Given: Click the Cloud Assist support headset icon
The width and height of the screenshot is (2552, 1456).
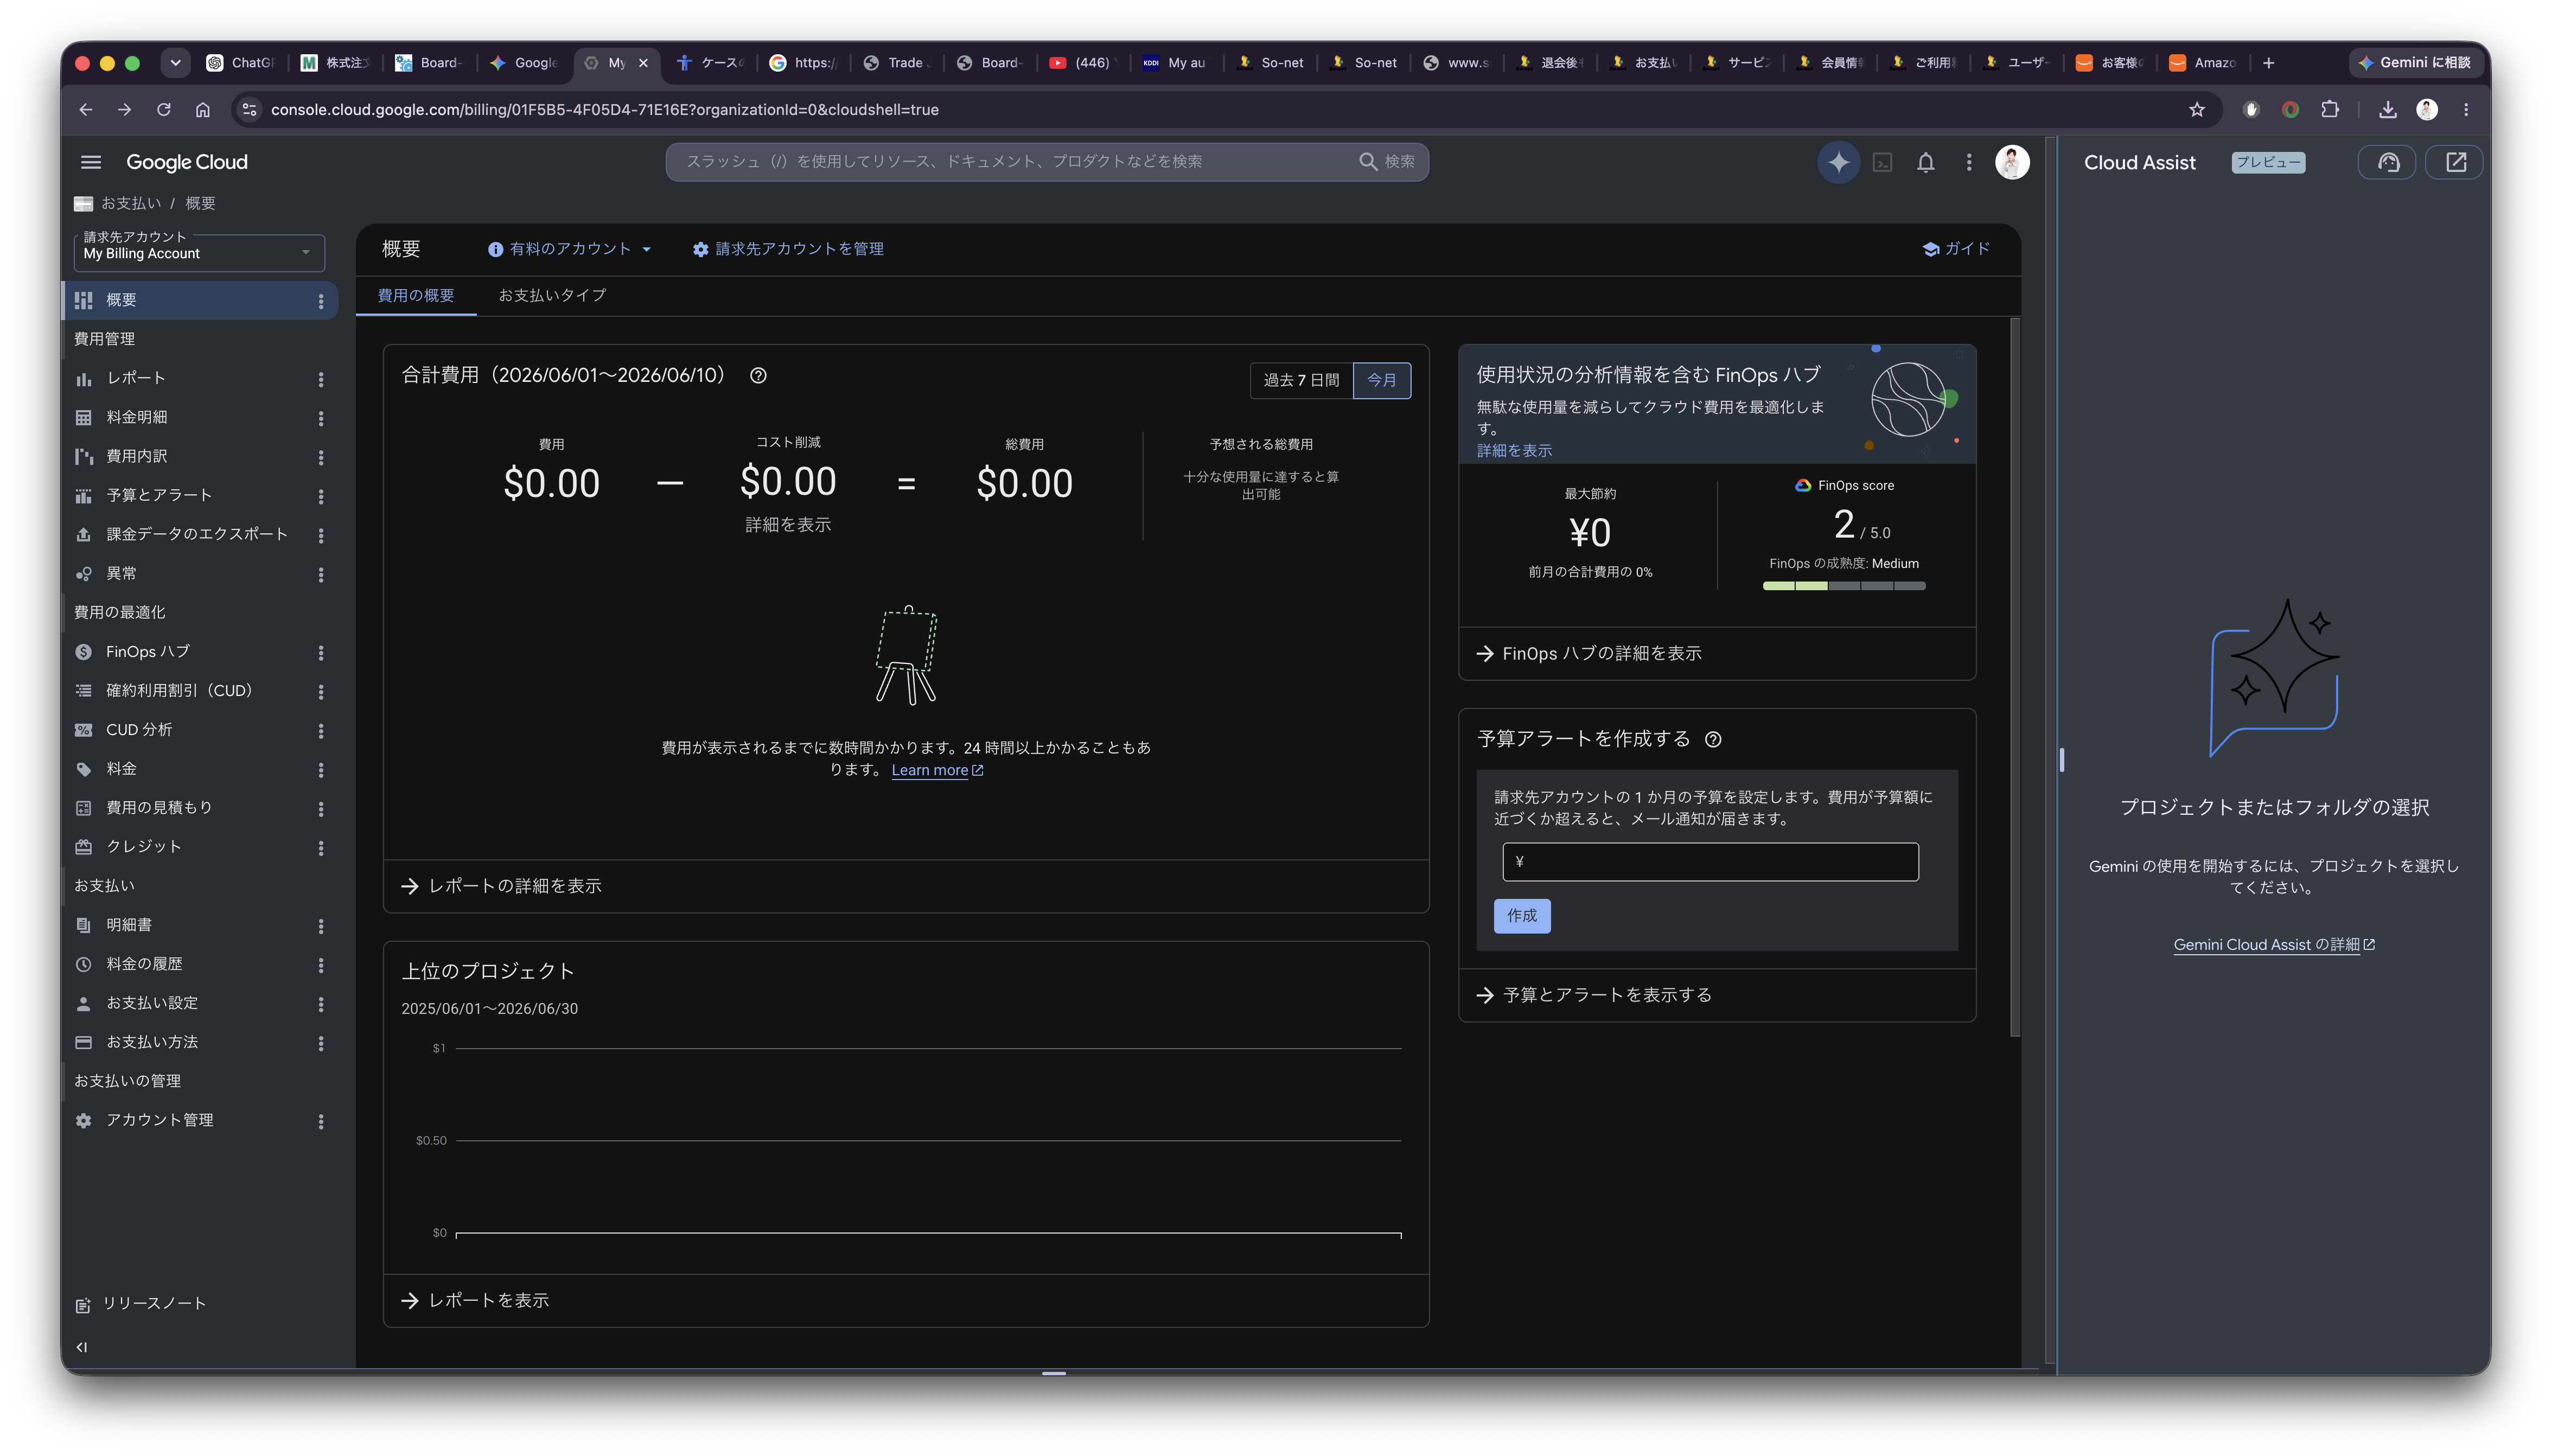Looking at the screenshot, I should coord(2388,162).
